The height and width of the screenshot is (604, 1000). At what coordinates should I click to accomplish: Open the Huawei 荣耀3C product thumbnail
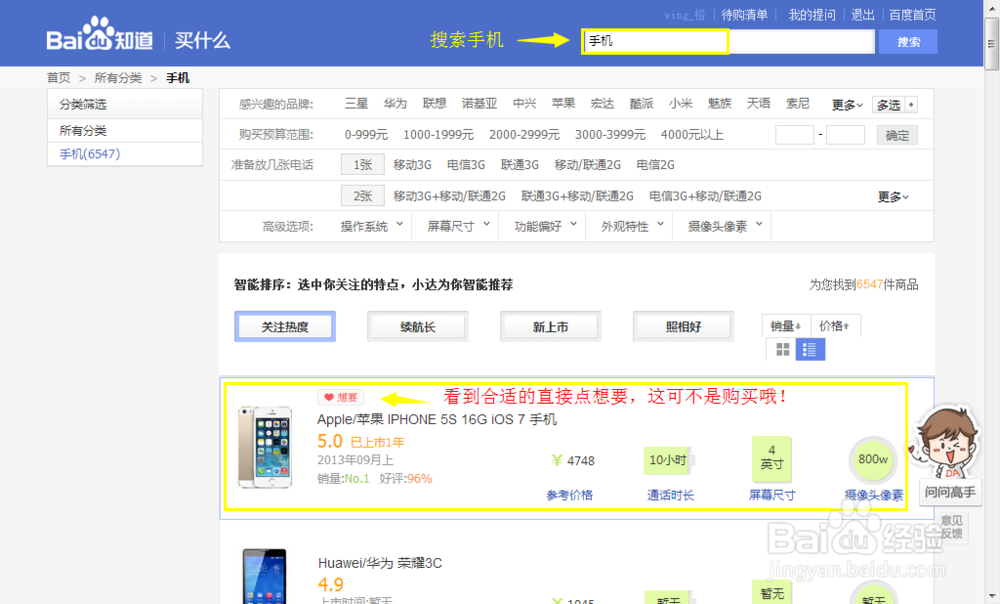click(x=265, y=577)
